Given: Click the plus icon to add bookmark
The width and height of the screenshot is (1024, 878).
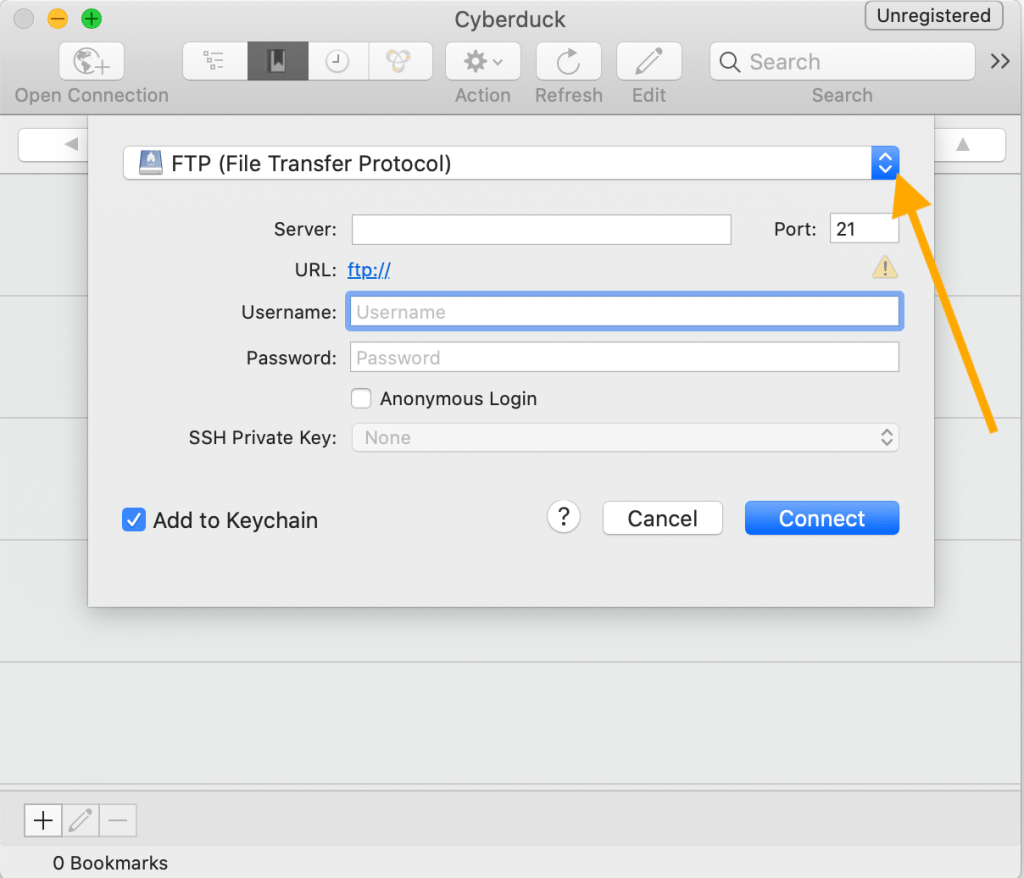Looking at the screenshot, I should coord(43,820).
